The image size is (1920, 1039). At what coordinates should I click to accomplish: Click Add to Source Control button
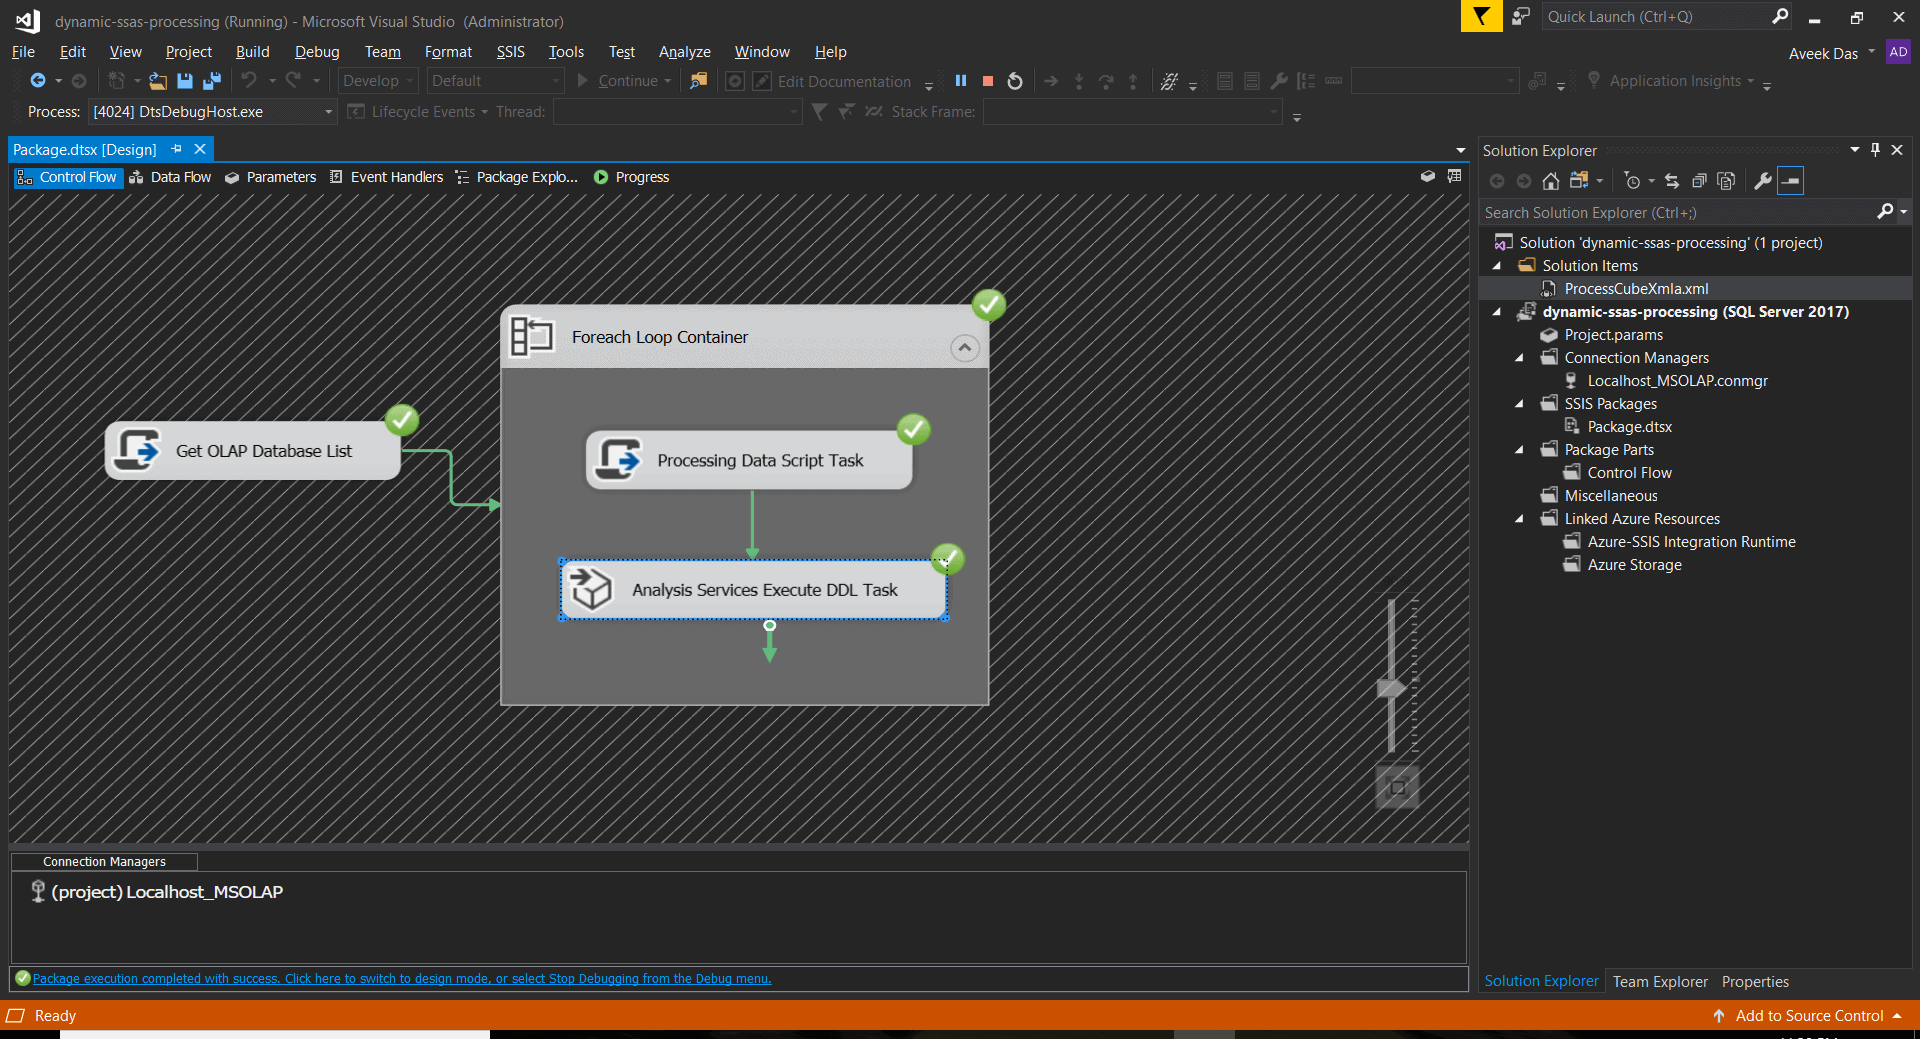click(1808, 1016)
